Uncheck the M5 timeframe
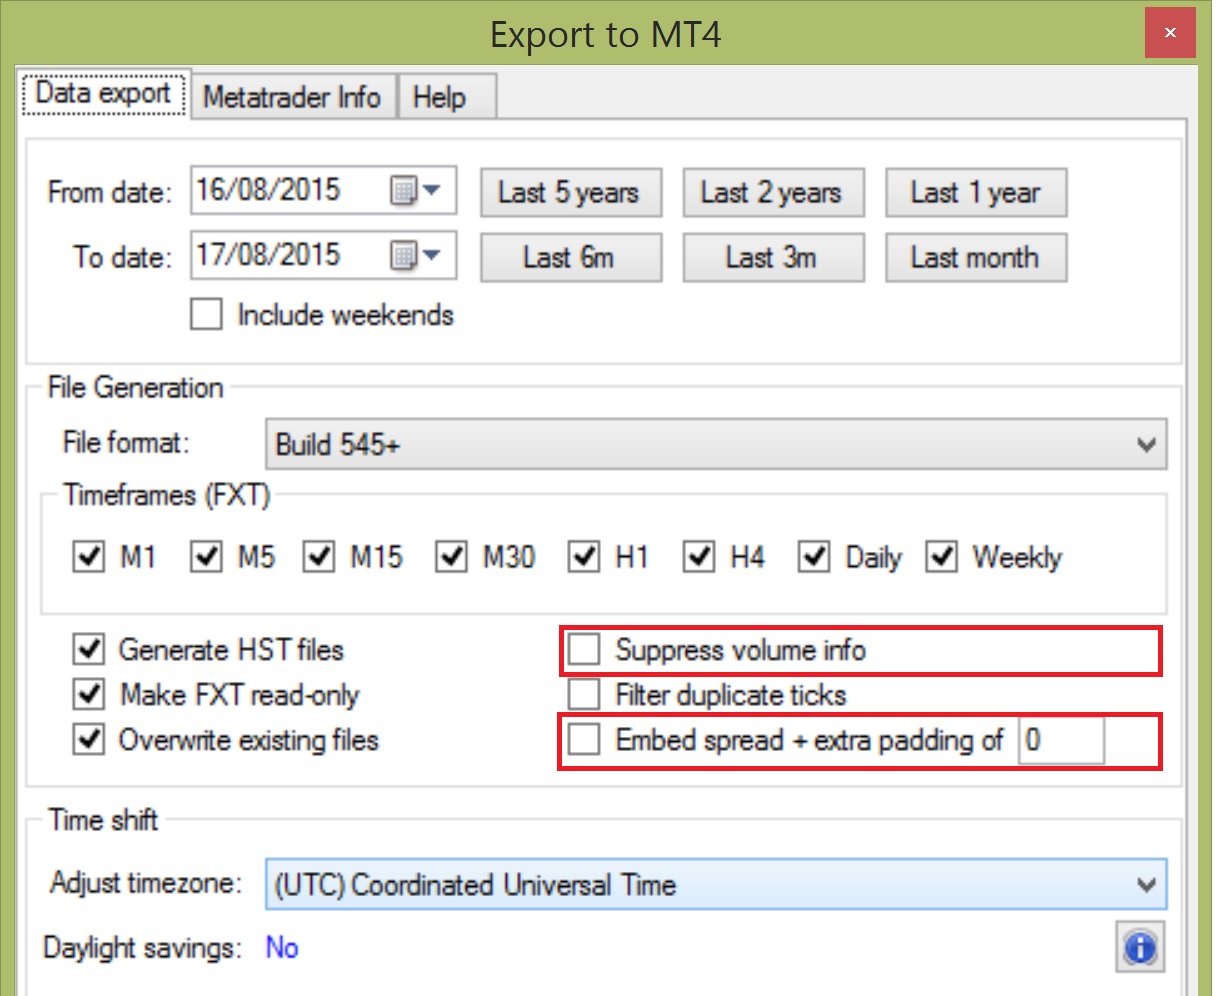Viewport: 1216px width, 996px height. pyautogui.click(x=206, y=556)
